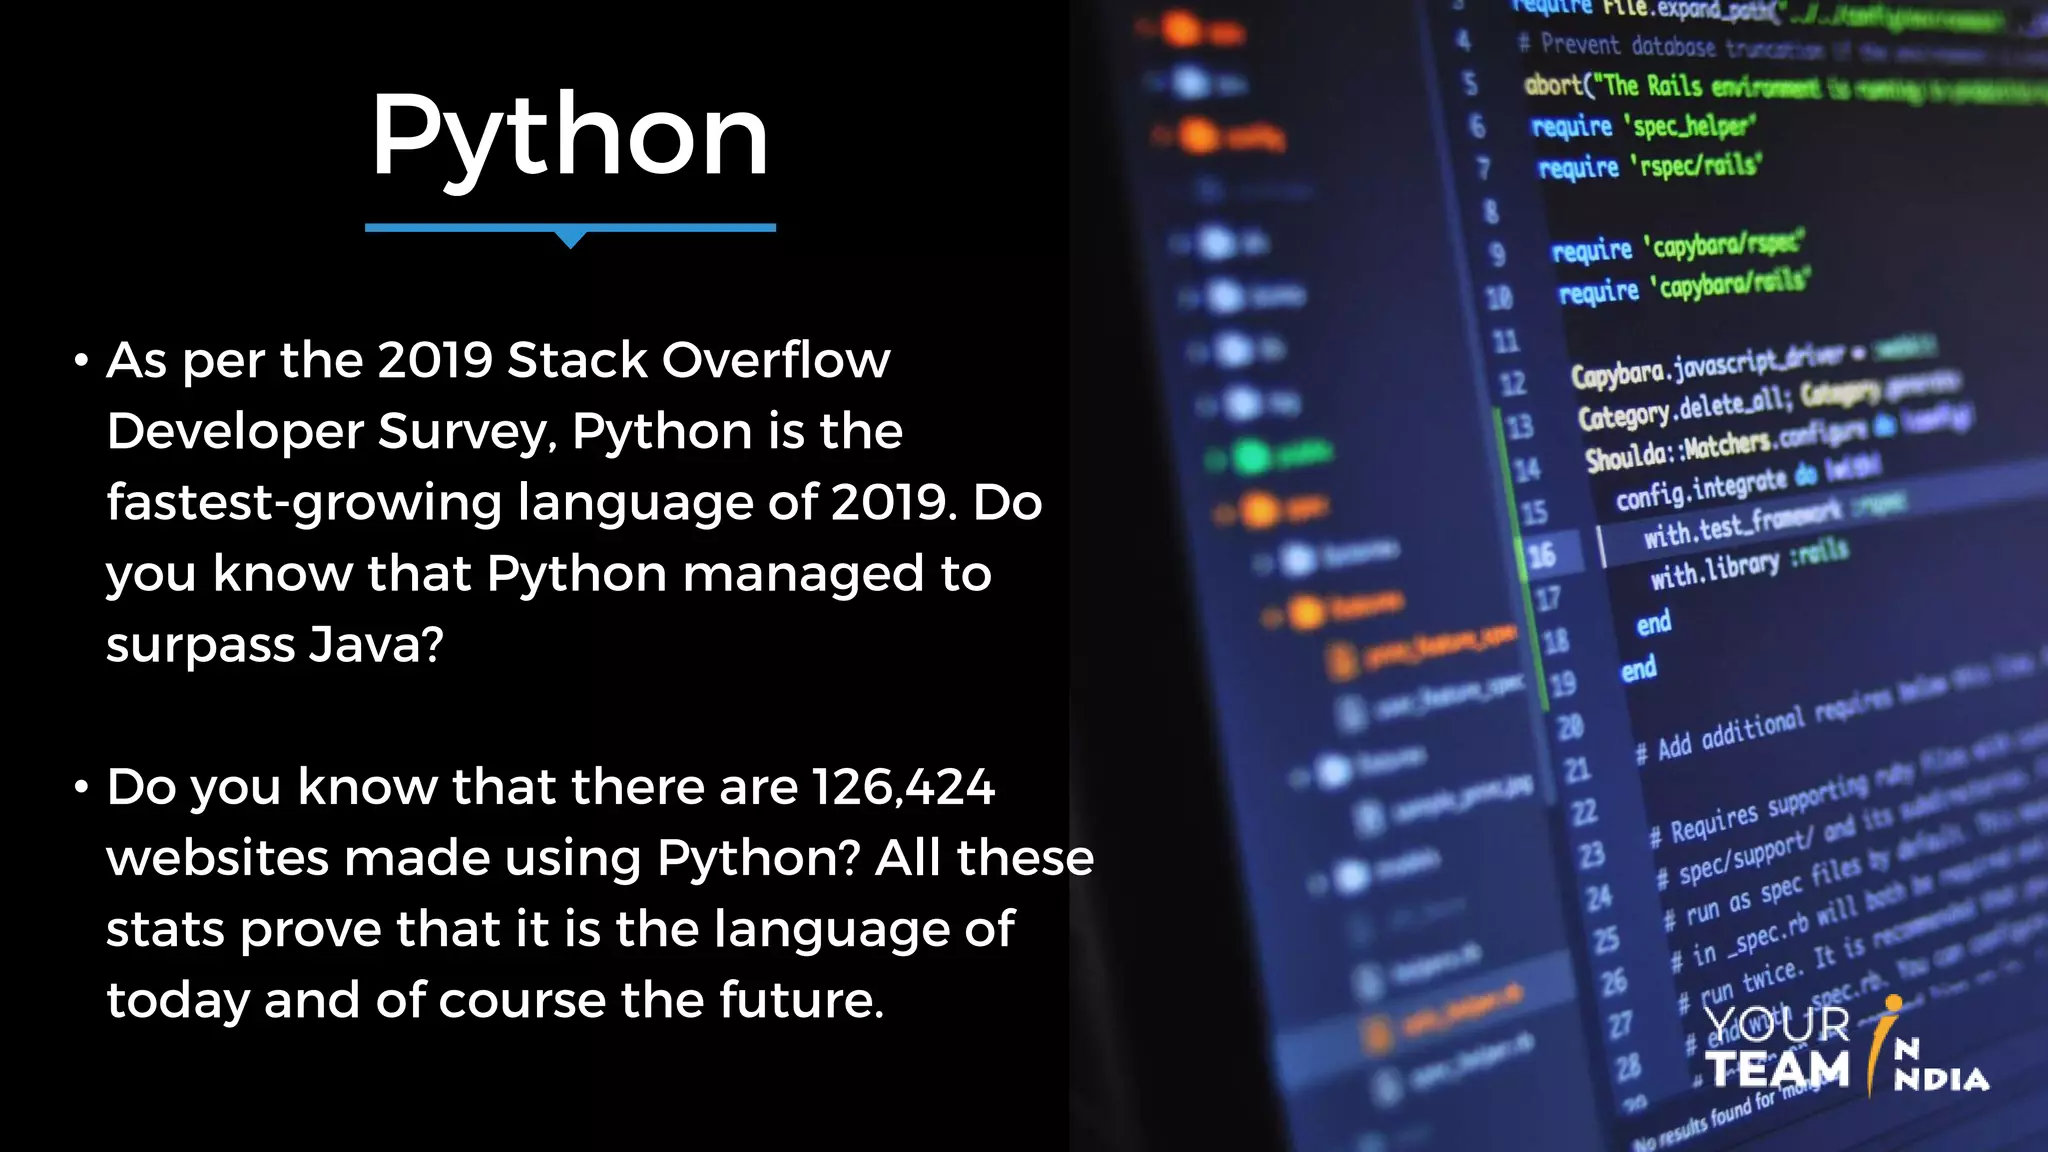This screenshot has width=2048, height=1152.
Task: Click second bullet point dot
Action: pos(82,788)
